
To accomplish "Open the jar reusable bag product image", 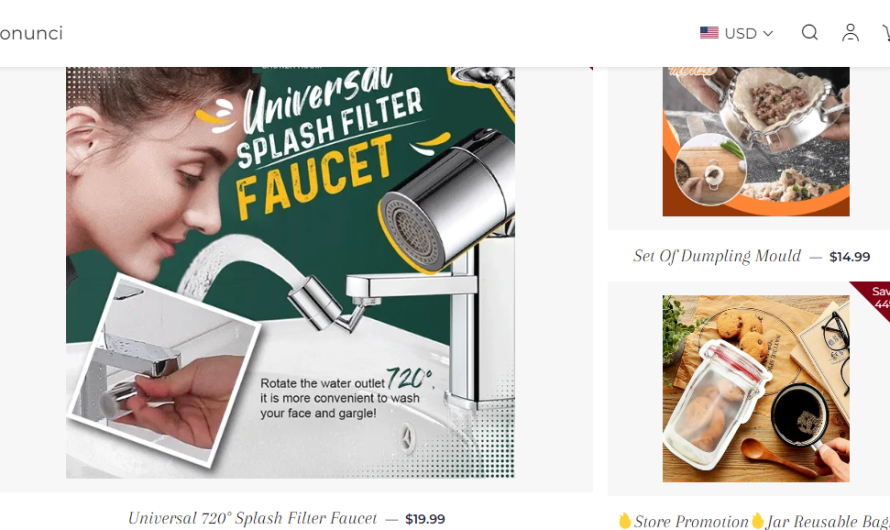I will (755, 388).
